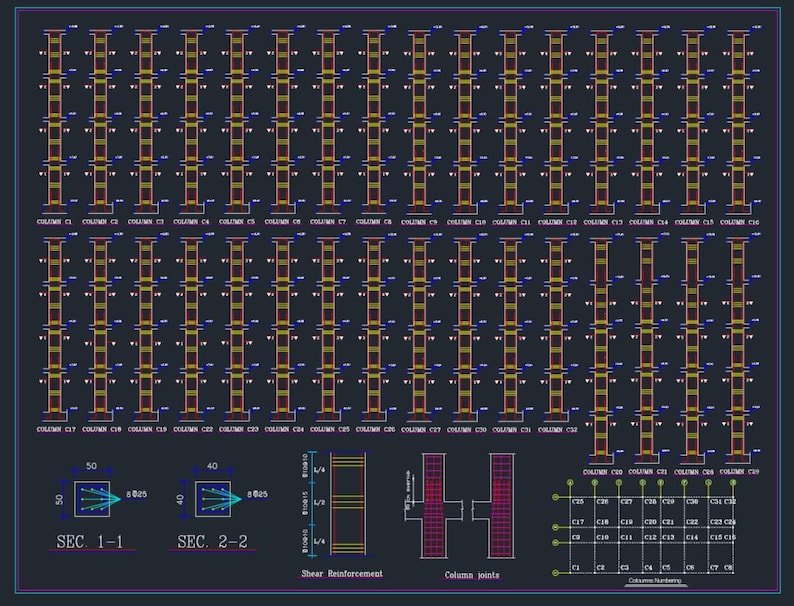Select the COLUMN C15 label
Image resolution: width=794 pixels, height=606 pixels.
[x=694, y=222]
